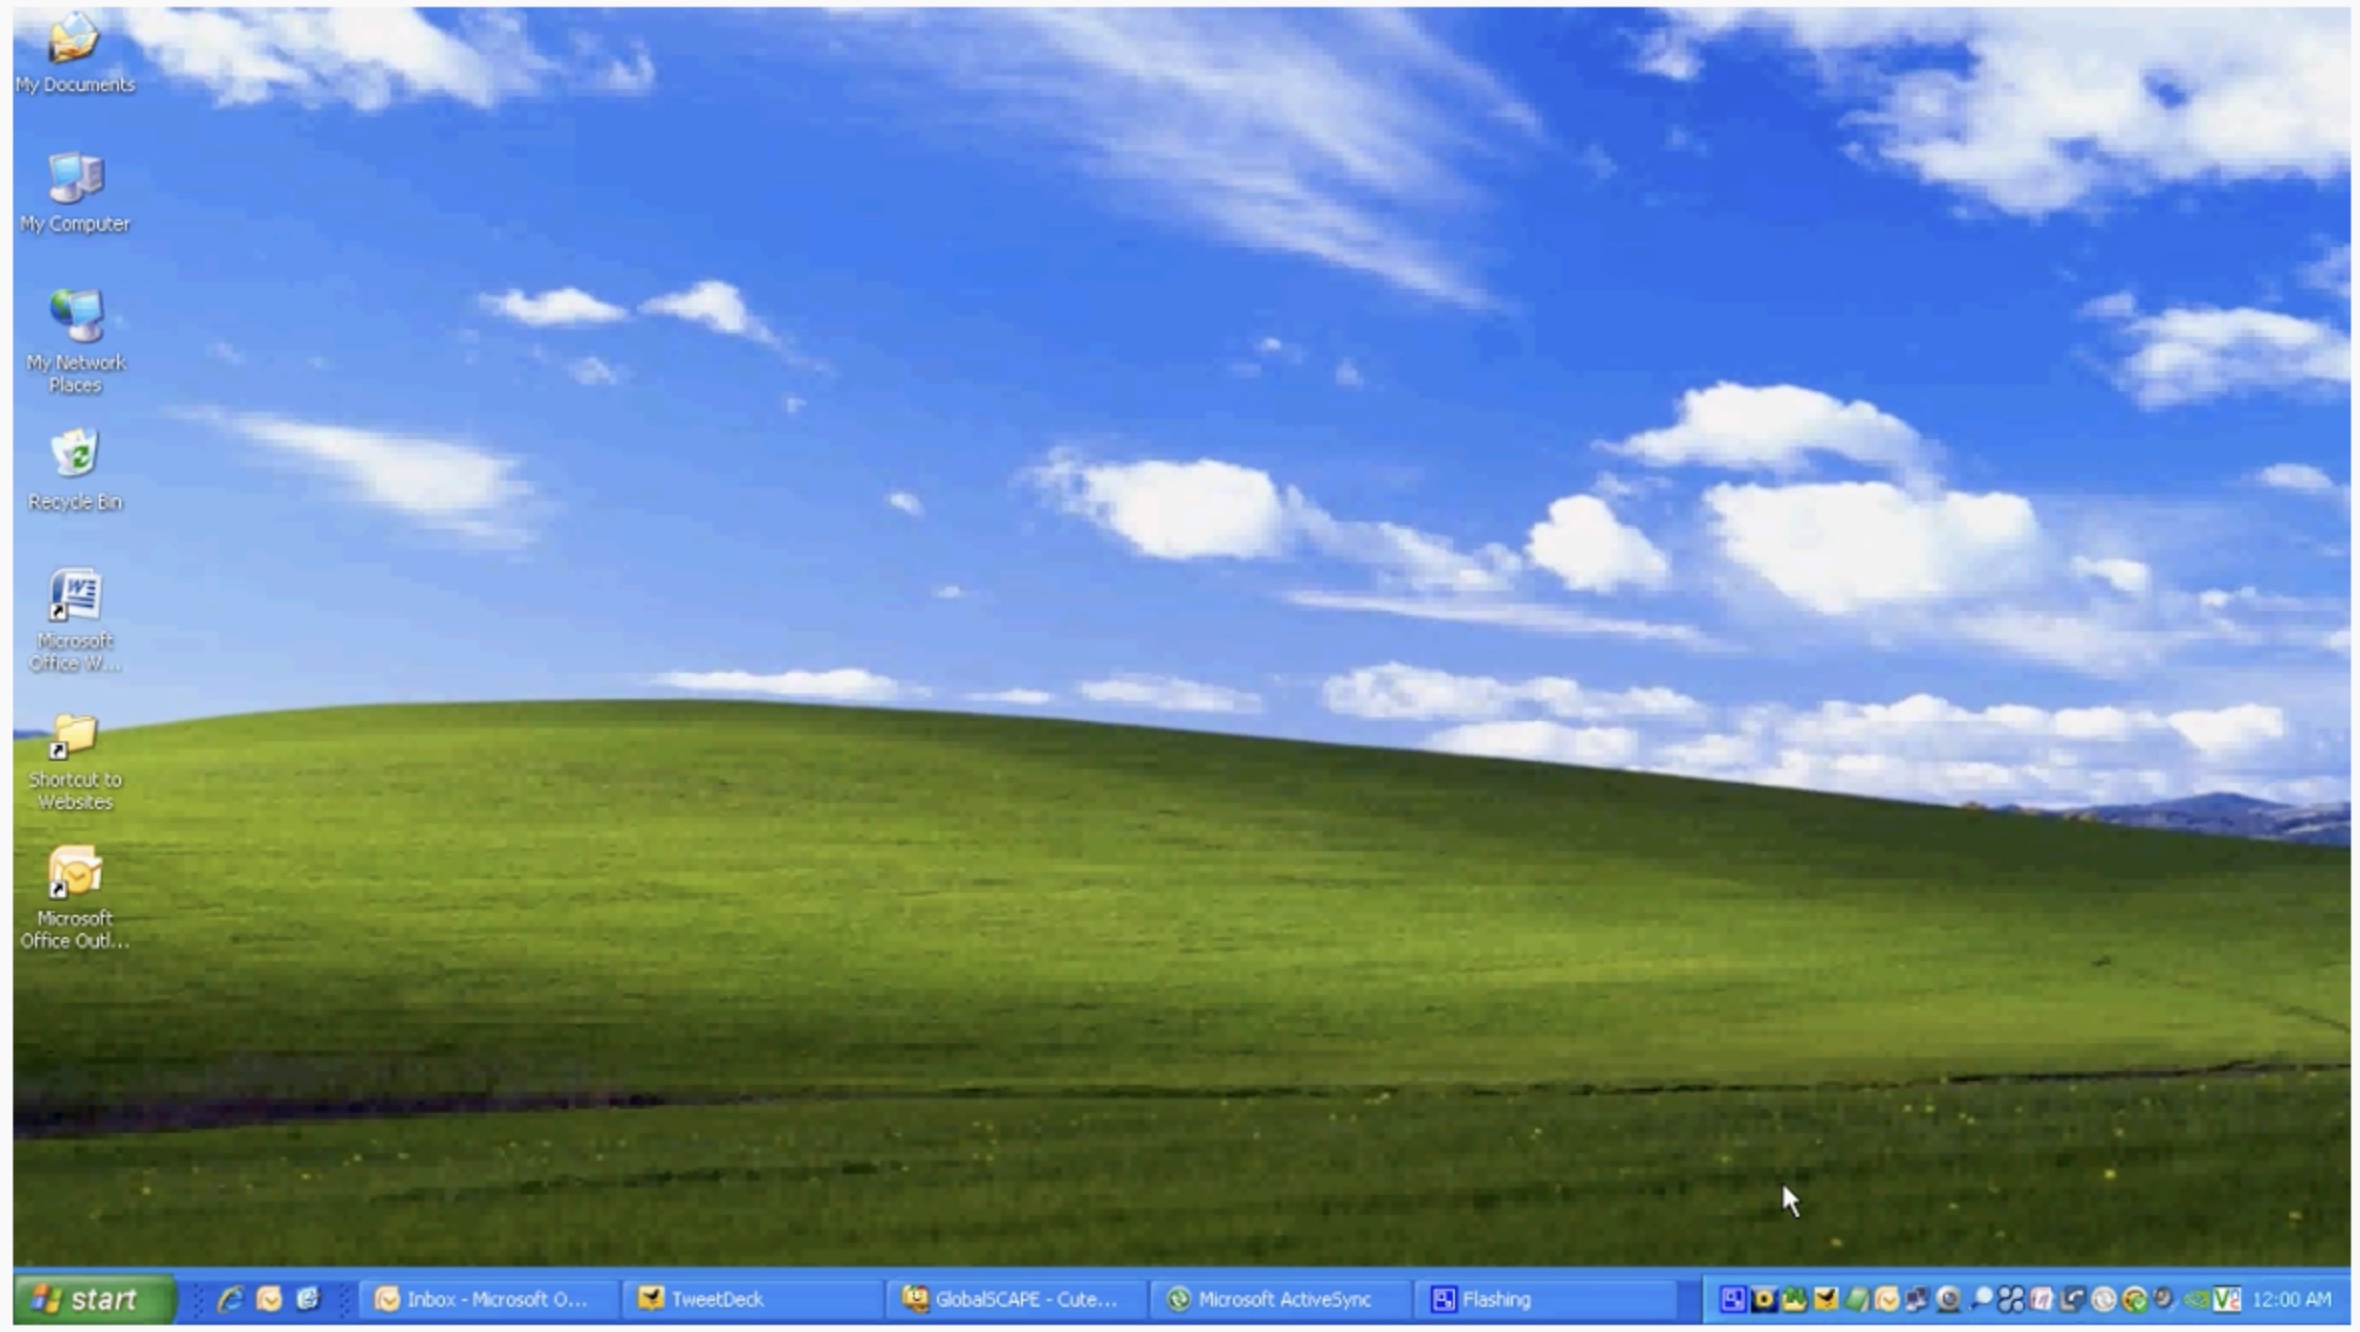Launch Internet Explorer from Quick Launch
Viewport: 2360px width, 1332px height.
[x=230, y=1300]
